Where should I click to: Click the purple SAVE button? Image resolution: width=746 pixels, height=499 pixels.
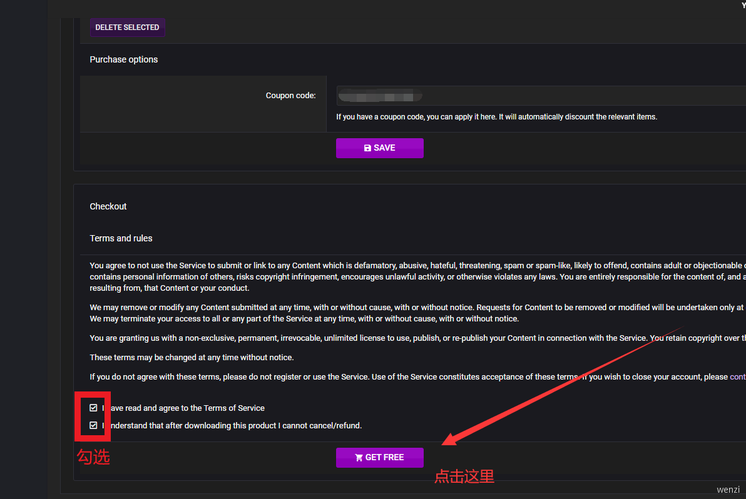380,148
